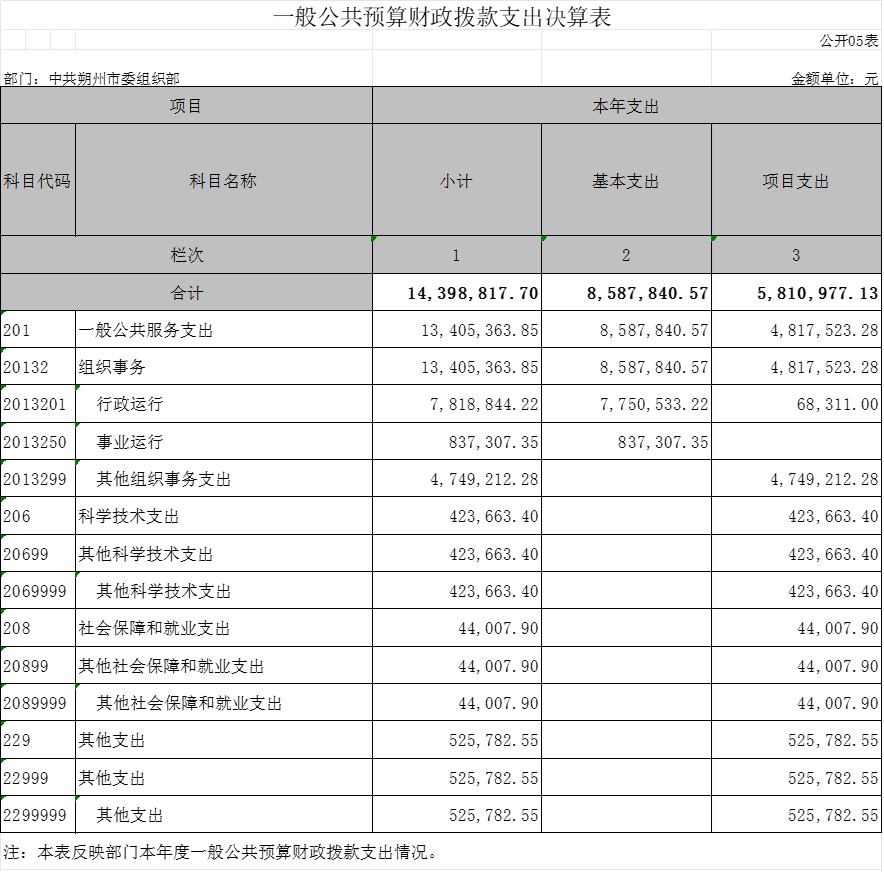Click code cell 2069999
This screenshot has height=872, width=884.
pos(38,591)
